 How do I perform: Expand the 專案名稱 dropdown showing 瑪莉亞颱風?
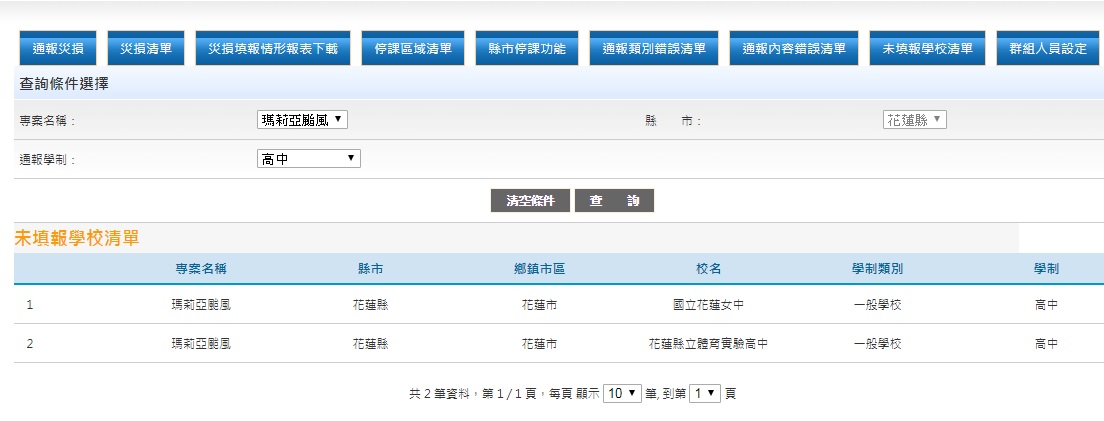tap(303, 120)
